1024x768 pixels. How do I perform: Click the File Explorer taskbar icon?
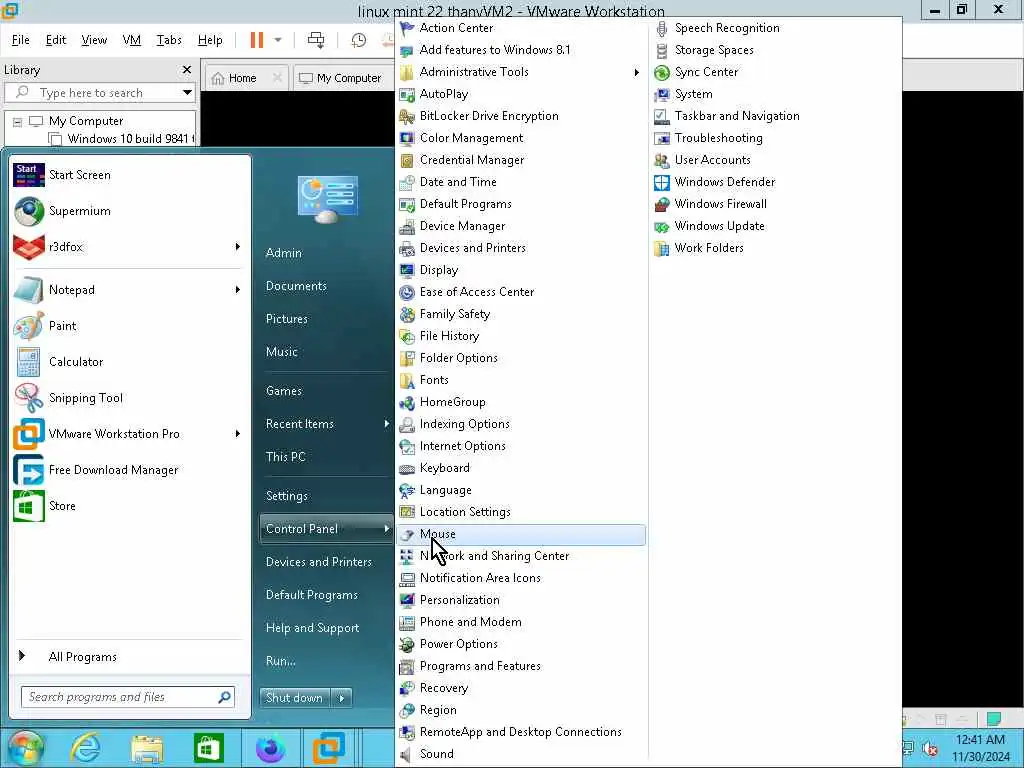point(147,748)
